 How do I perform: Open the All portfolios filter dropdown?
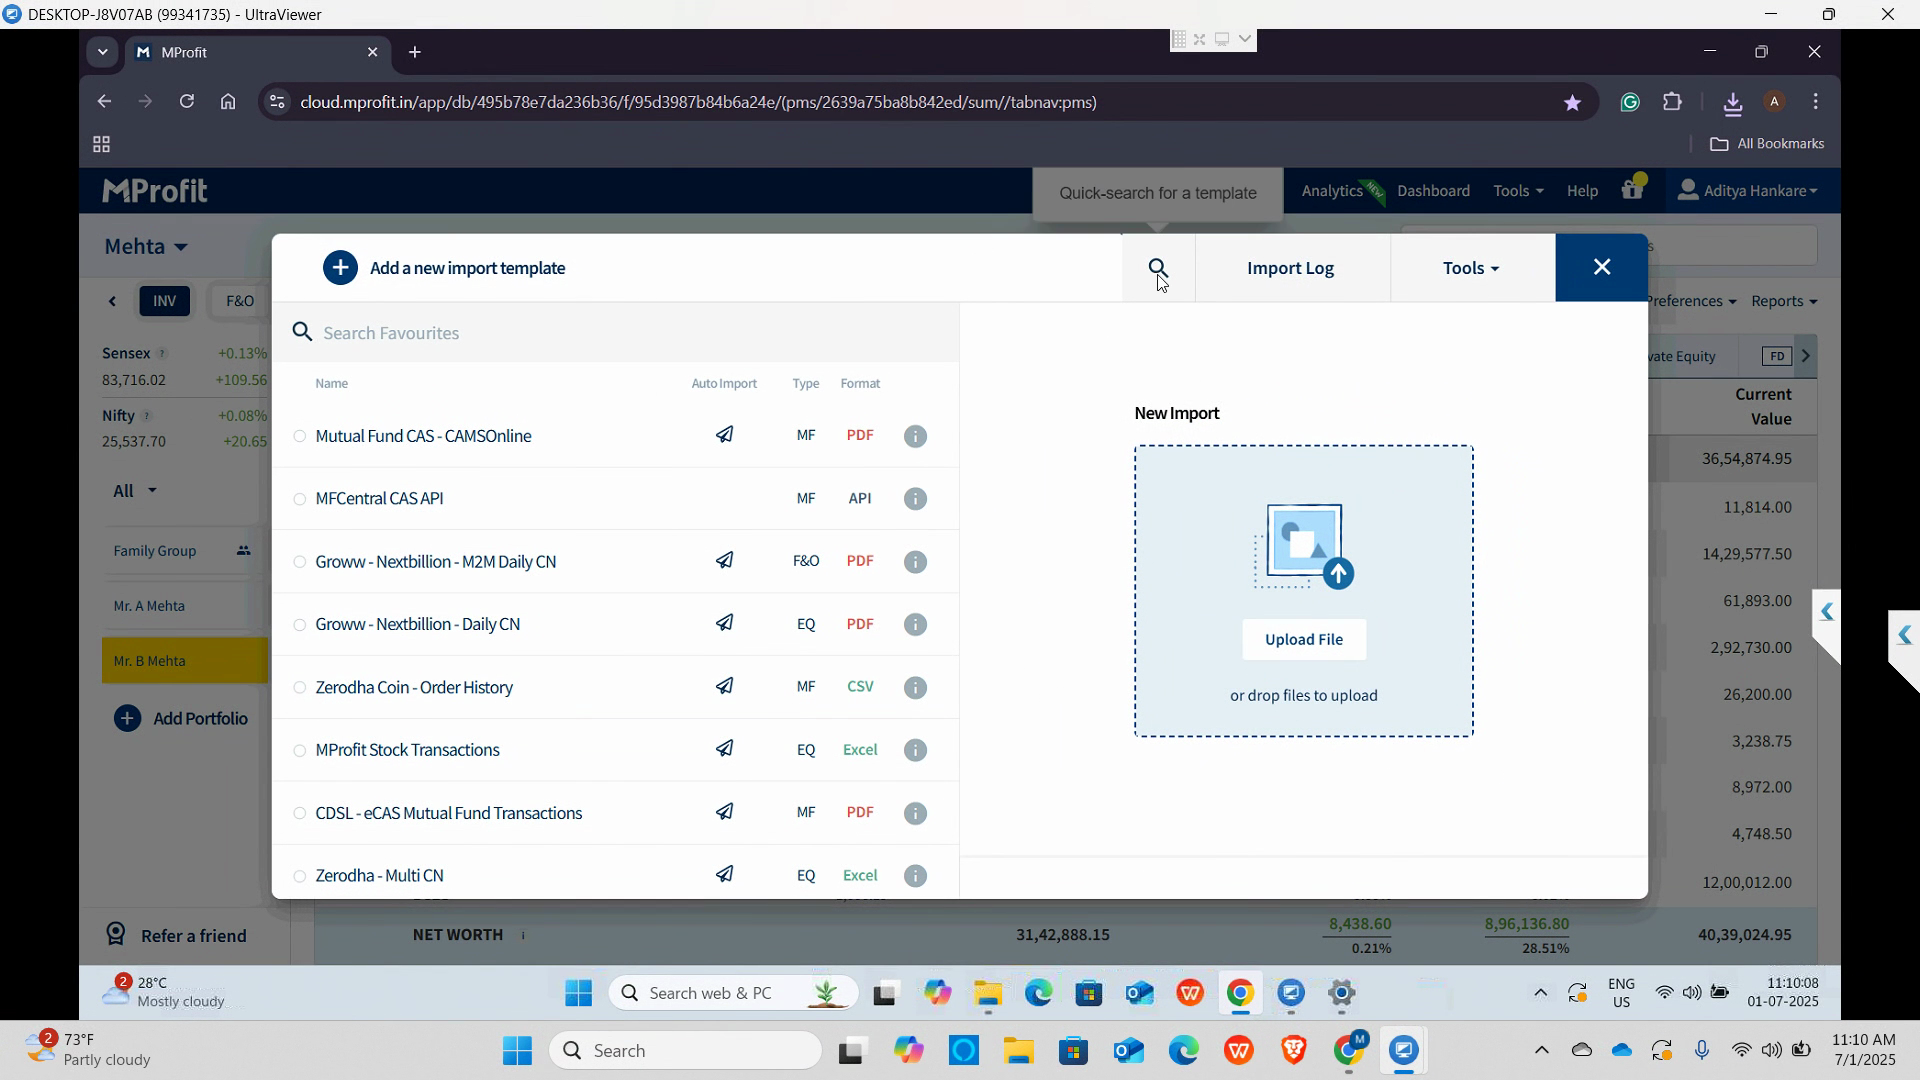click(135, 490)
